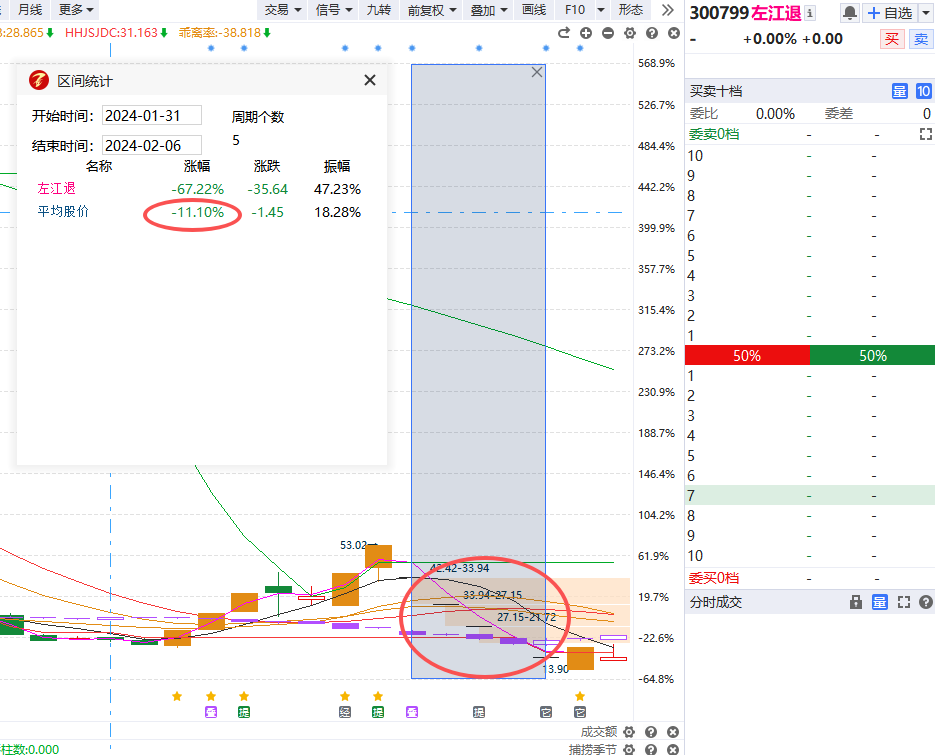Click the 形态 pattern toolbar item

(631, 10)
